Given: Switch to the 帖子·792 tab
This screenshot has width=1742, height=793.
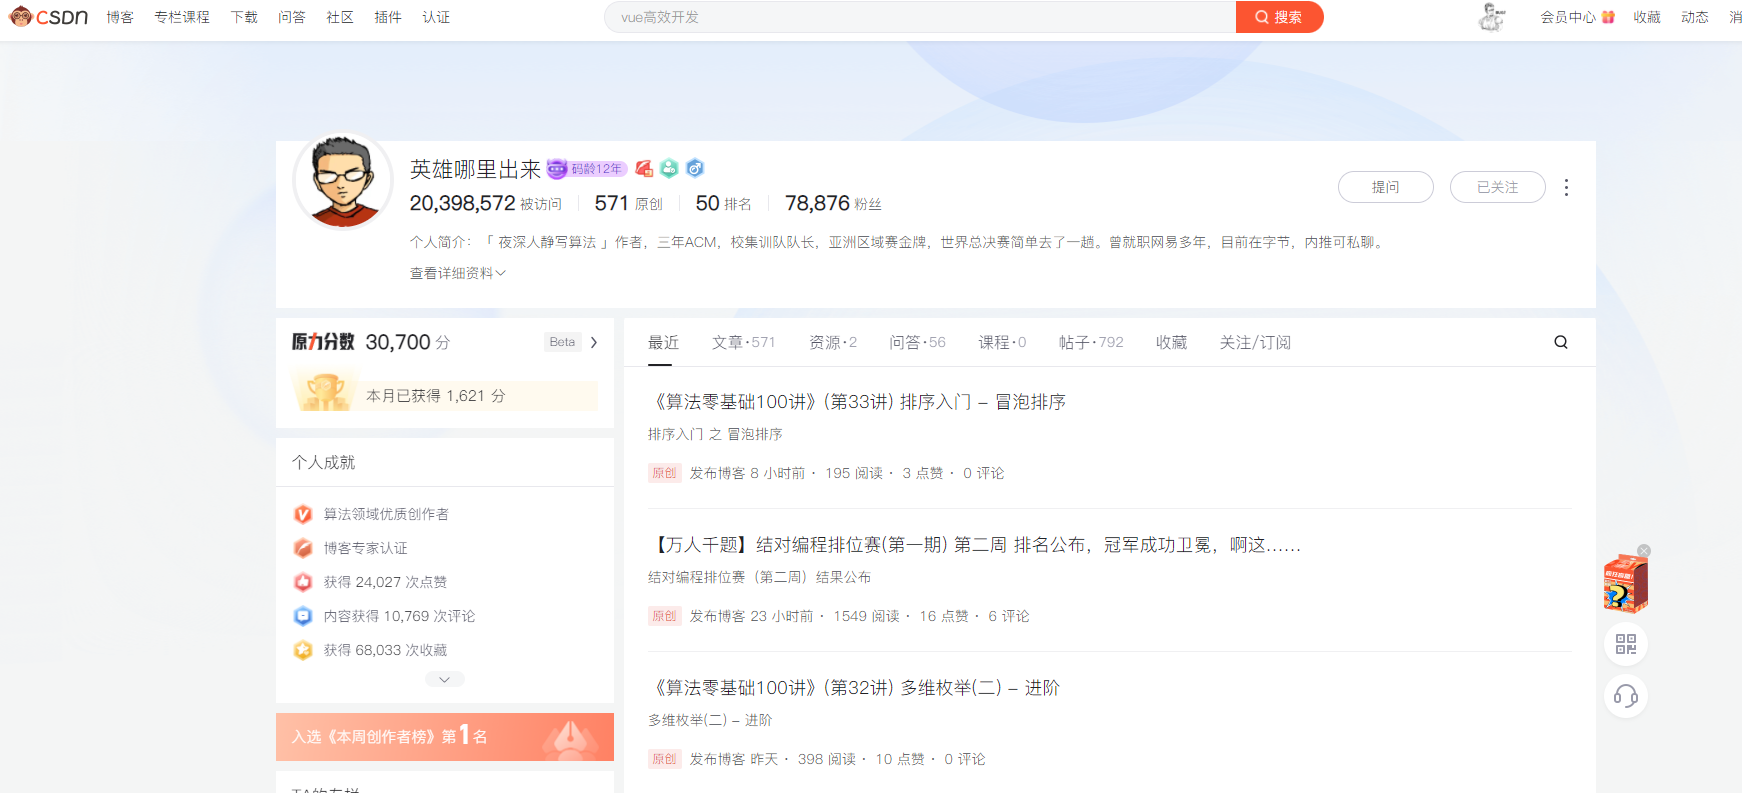Looking at the screenshot, I should tap(1091, 342).
